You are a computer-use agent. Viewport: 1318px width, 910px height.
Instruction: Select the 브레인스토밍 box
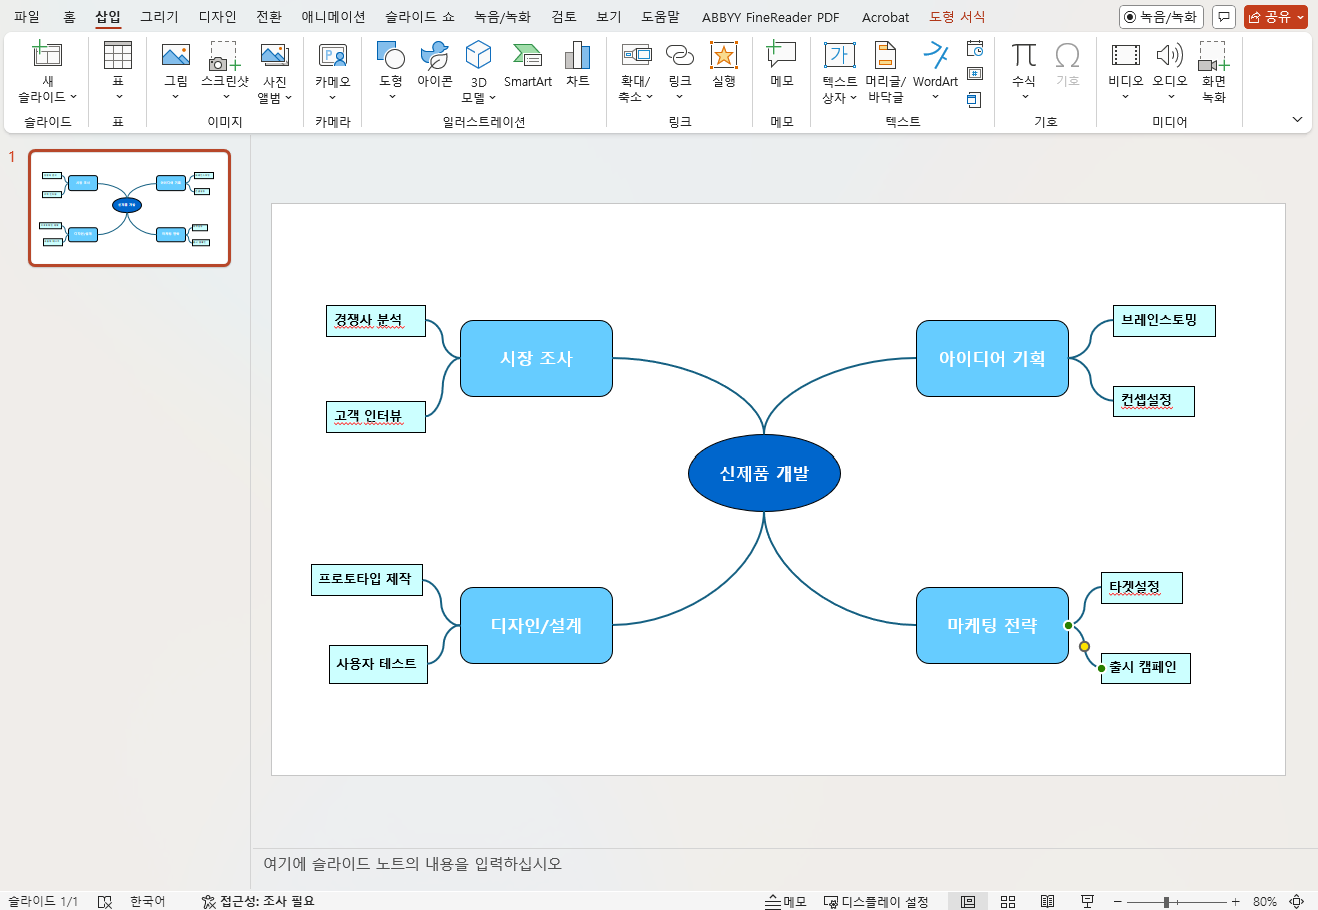click(1164, 320)
